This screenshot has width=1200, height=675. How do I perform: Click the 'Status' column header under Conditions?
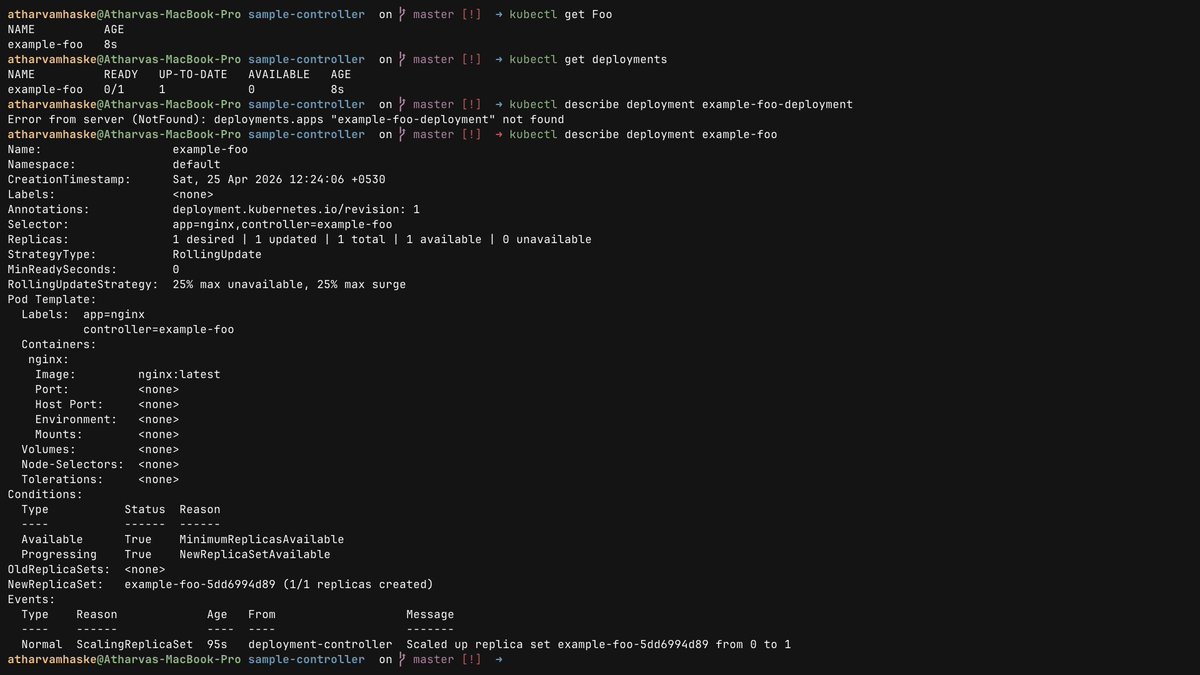145,510
